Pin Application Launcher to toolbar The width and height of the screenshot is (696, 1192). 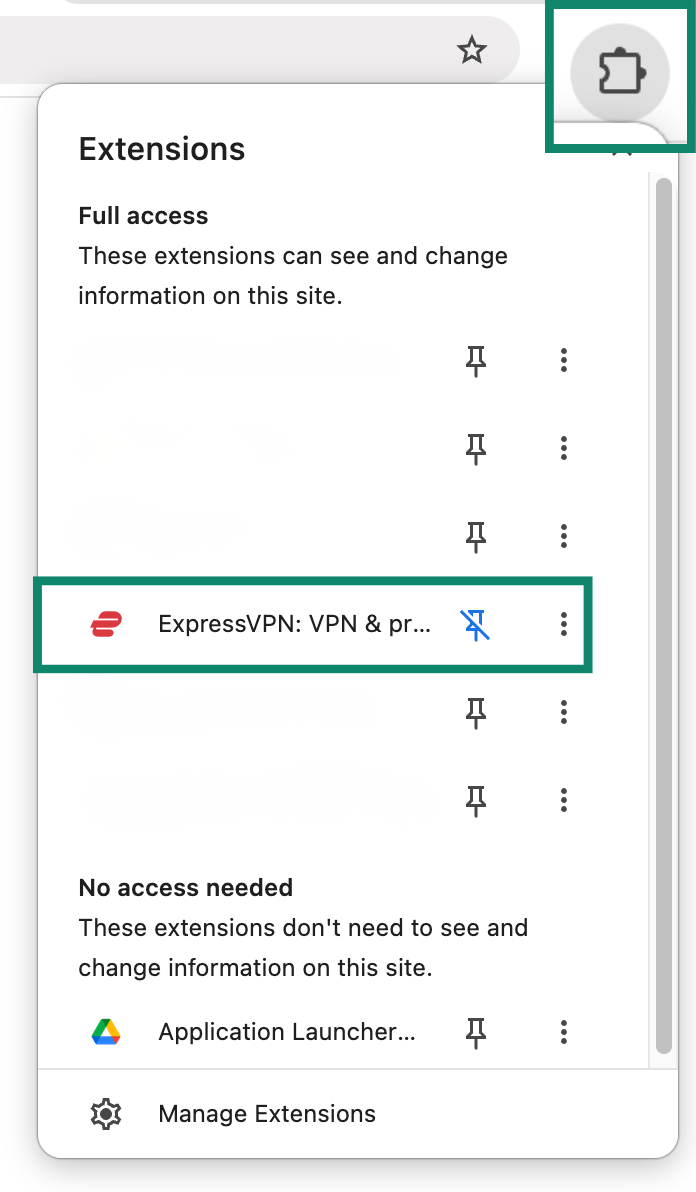(476, 1032)
